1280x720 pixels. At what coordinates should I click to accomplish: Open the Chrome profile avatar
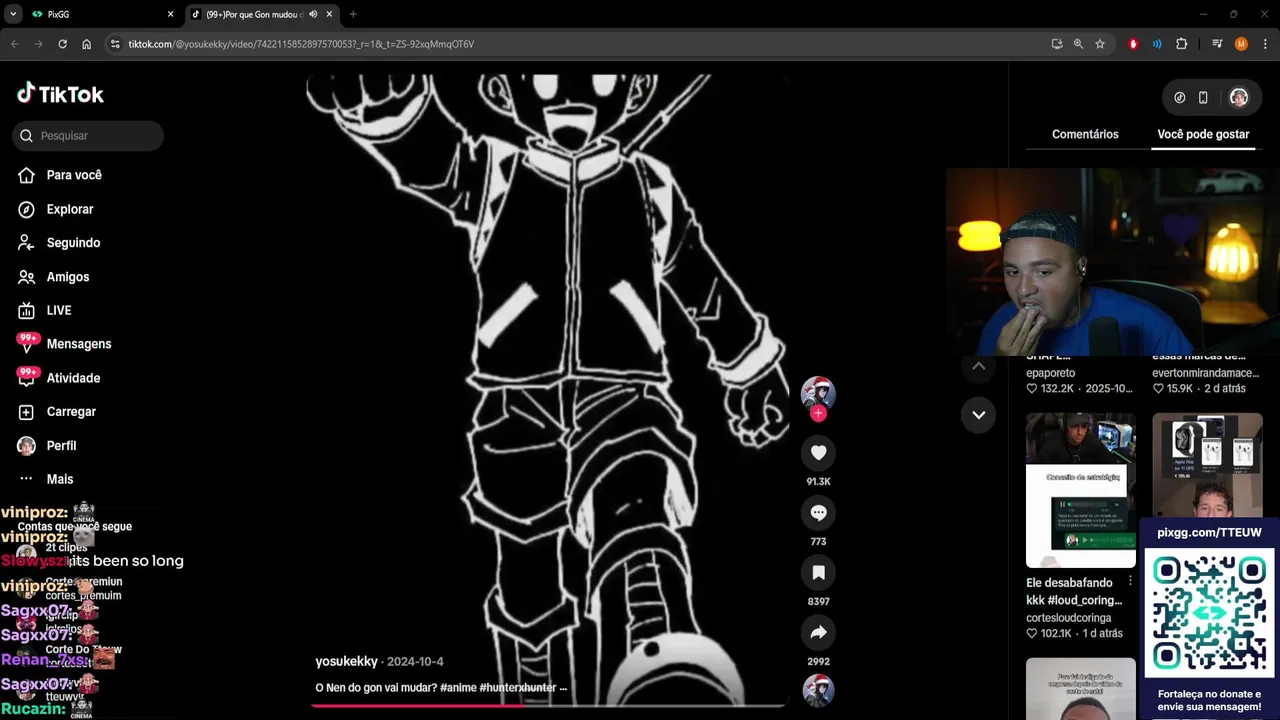pos(1241,44)
